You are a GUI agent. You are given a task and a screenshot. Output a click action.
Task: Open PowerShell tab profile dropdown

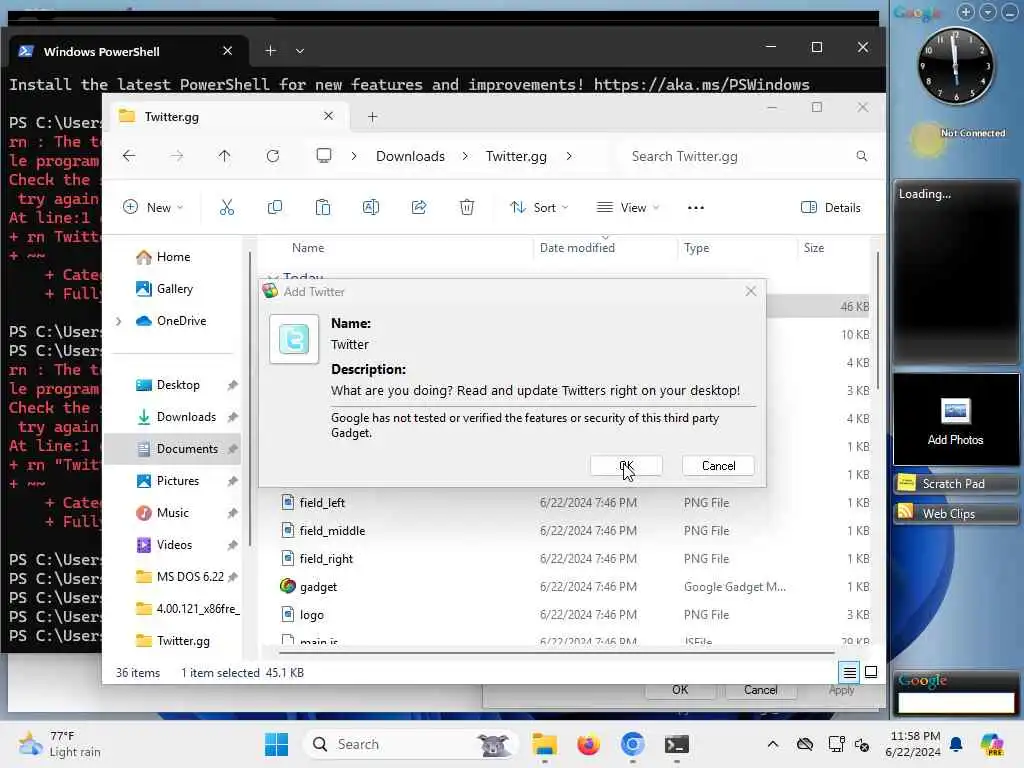300,50
